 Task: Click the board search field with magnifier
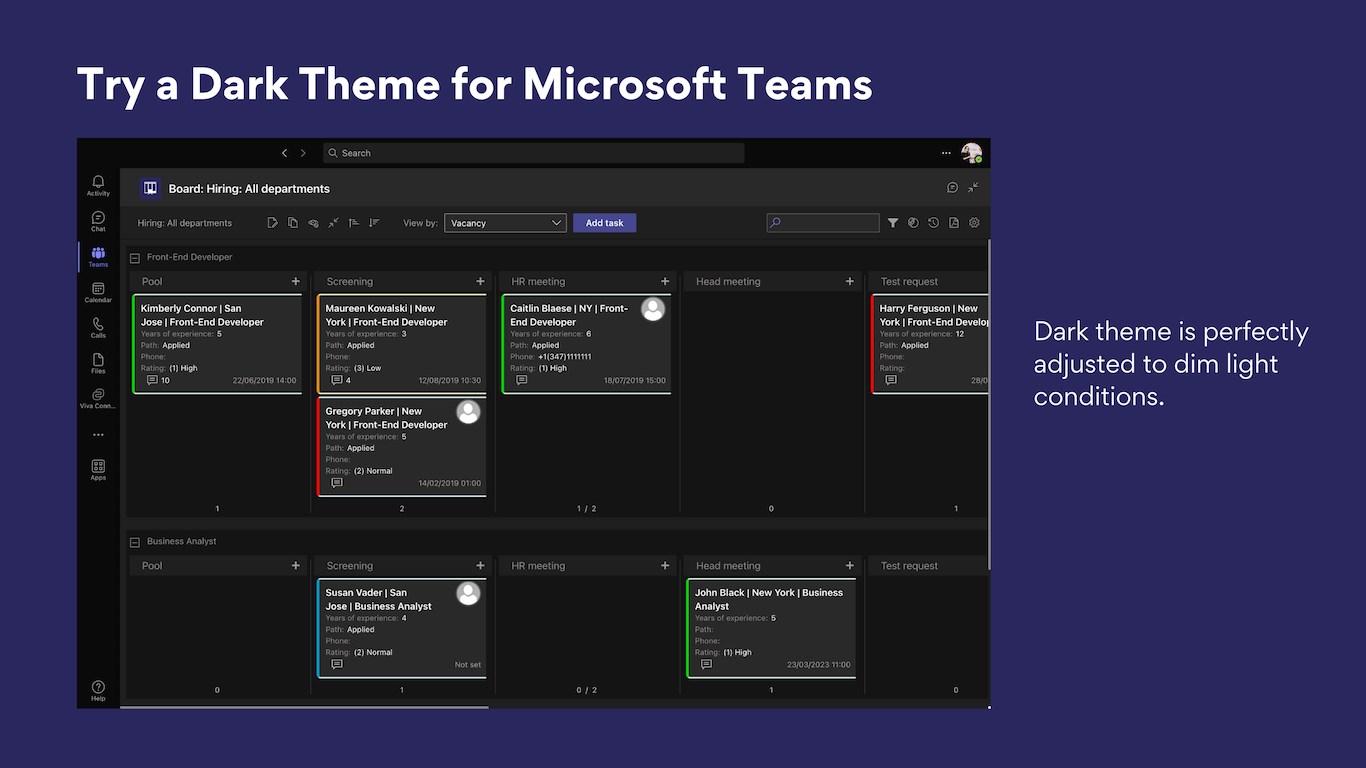coord(823,223)
